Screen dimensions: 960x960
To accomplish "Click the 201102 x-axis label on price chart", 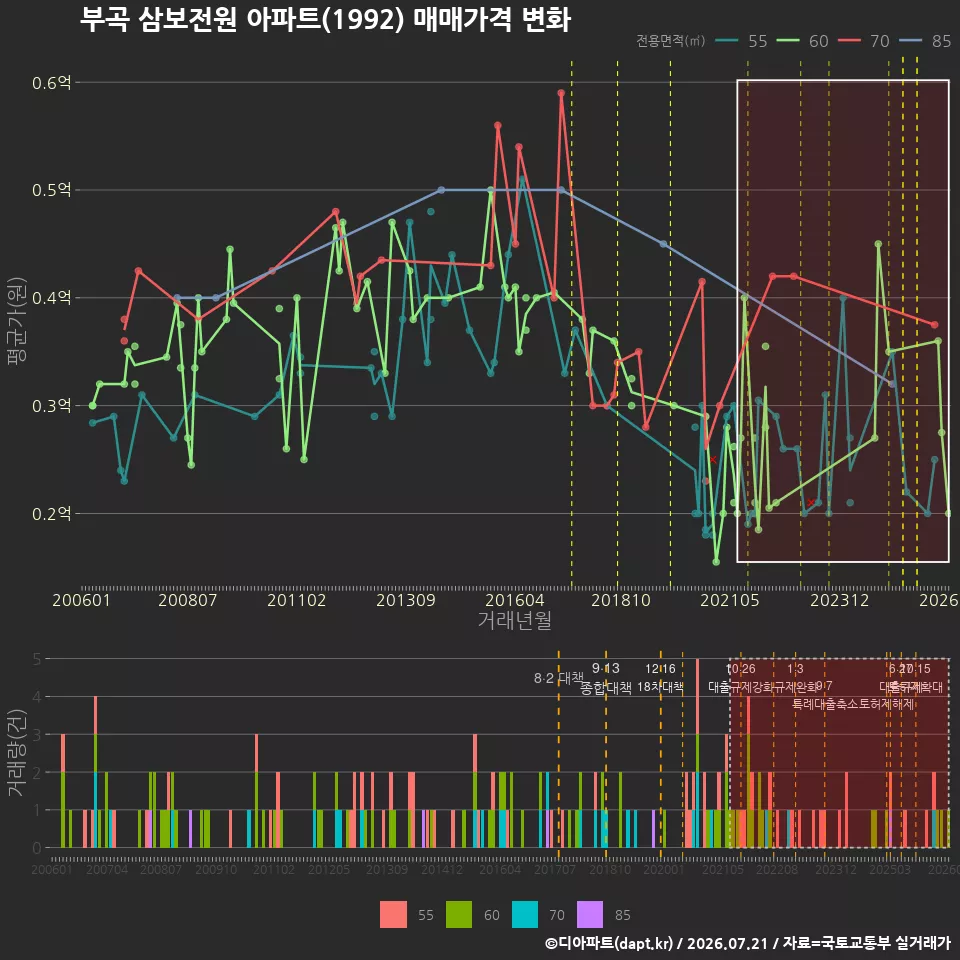I will click(296, 600).
